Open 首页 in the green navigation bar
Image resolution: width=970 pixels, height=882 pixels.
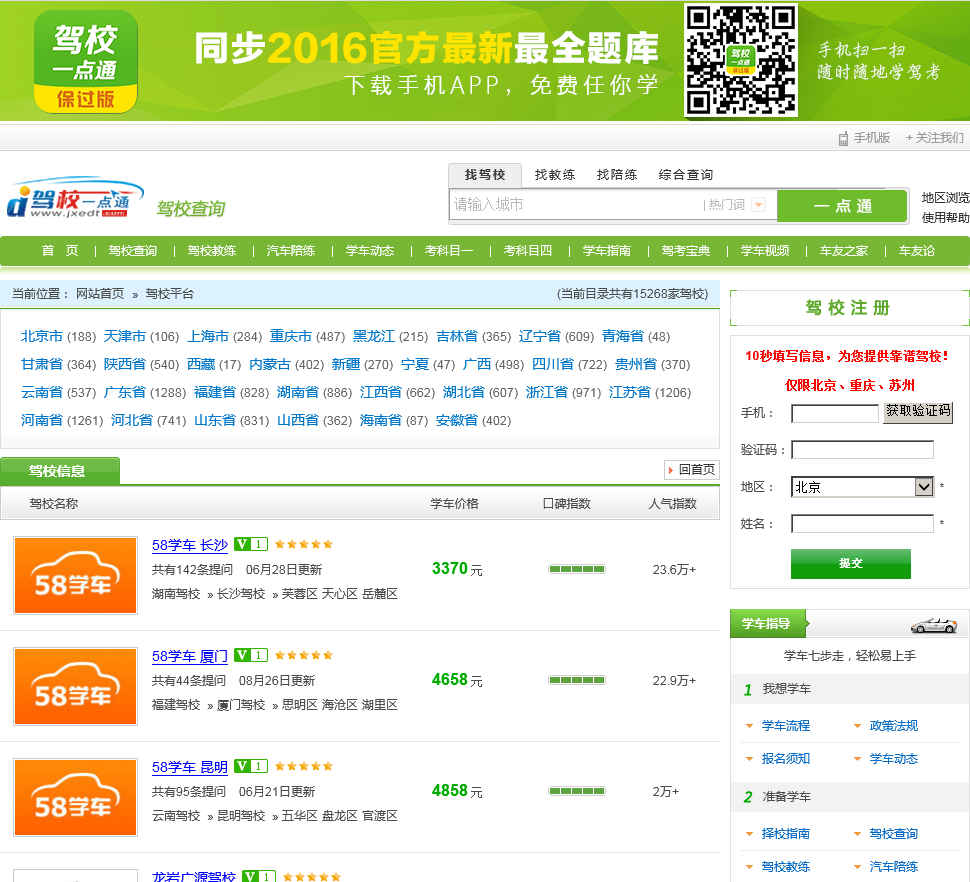[60, 251]
